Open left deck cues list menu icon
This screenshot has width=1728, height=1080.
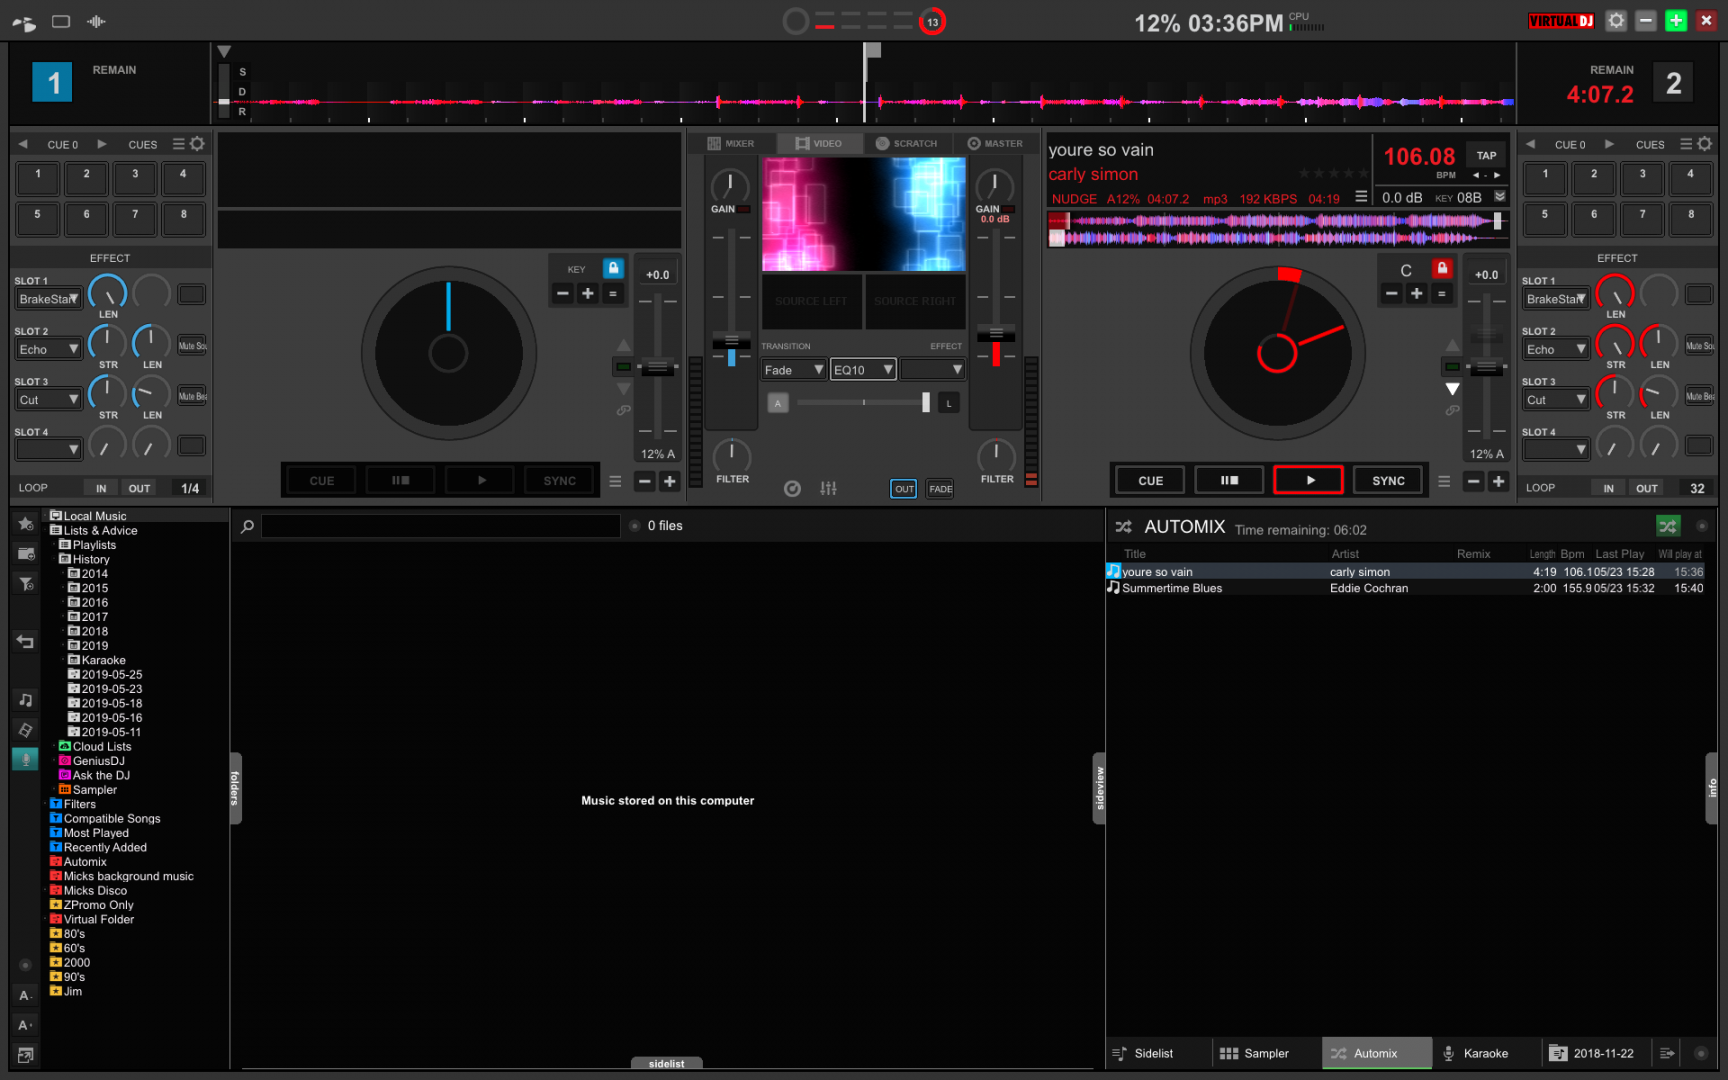(179, 144)
